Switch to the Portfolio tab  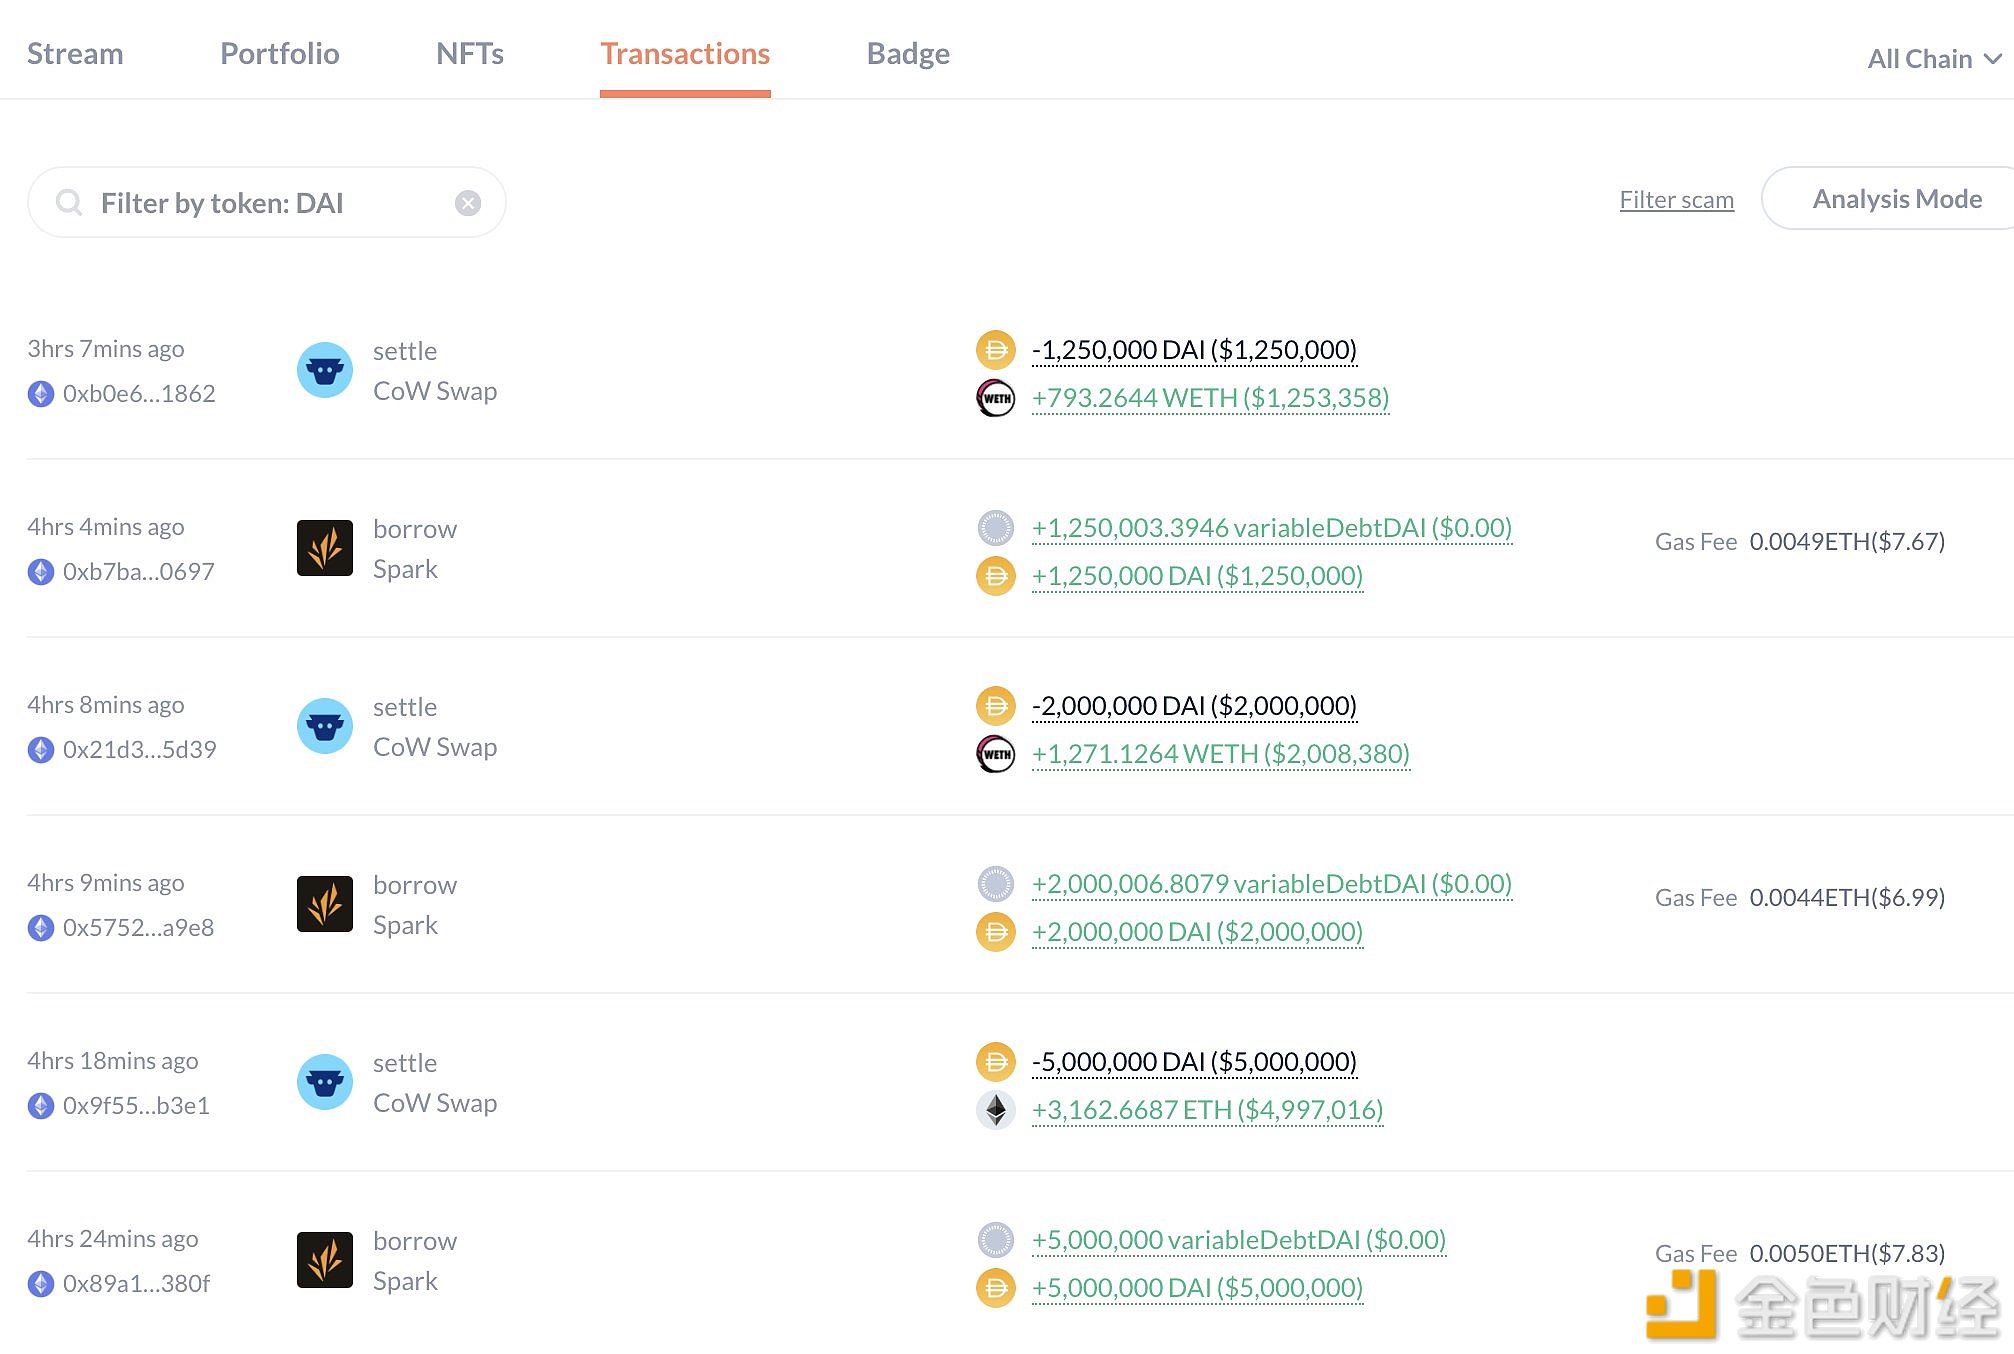coord(280,54)
